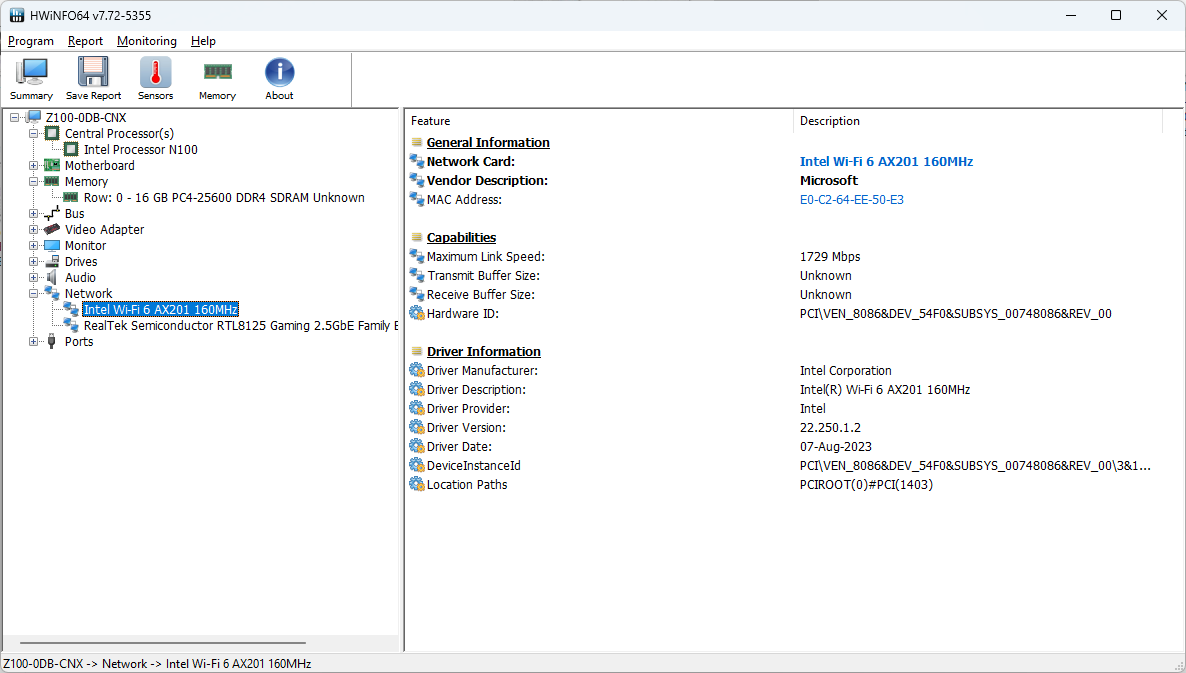
Task: Open the Memory toolbar icon
Action: (x=217, y=73)
